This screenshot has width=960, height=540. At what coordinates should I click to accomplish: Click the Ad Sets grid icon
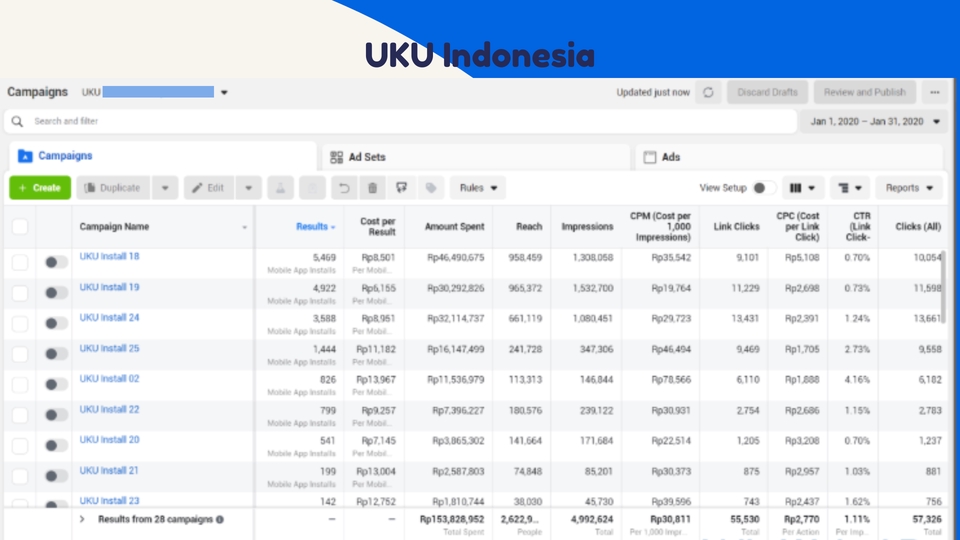(x=337, y=157)
